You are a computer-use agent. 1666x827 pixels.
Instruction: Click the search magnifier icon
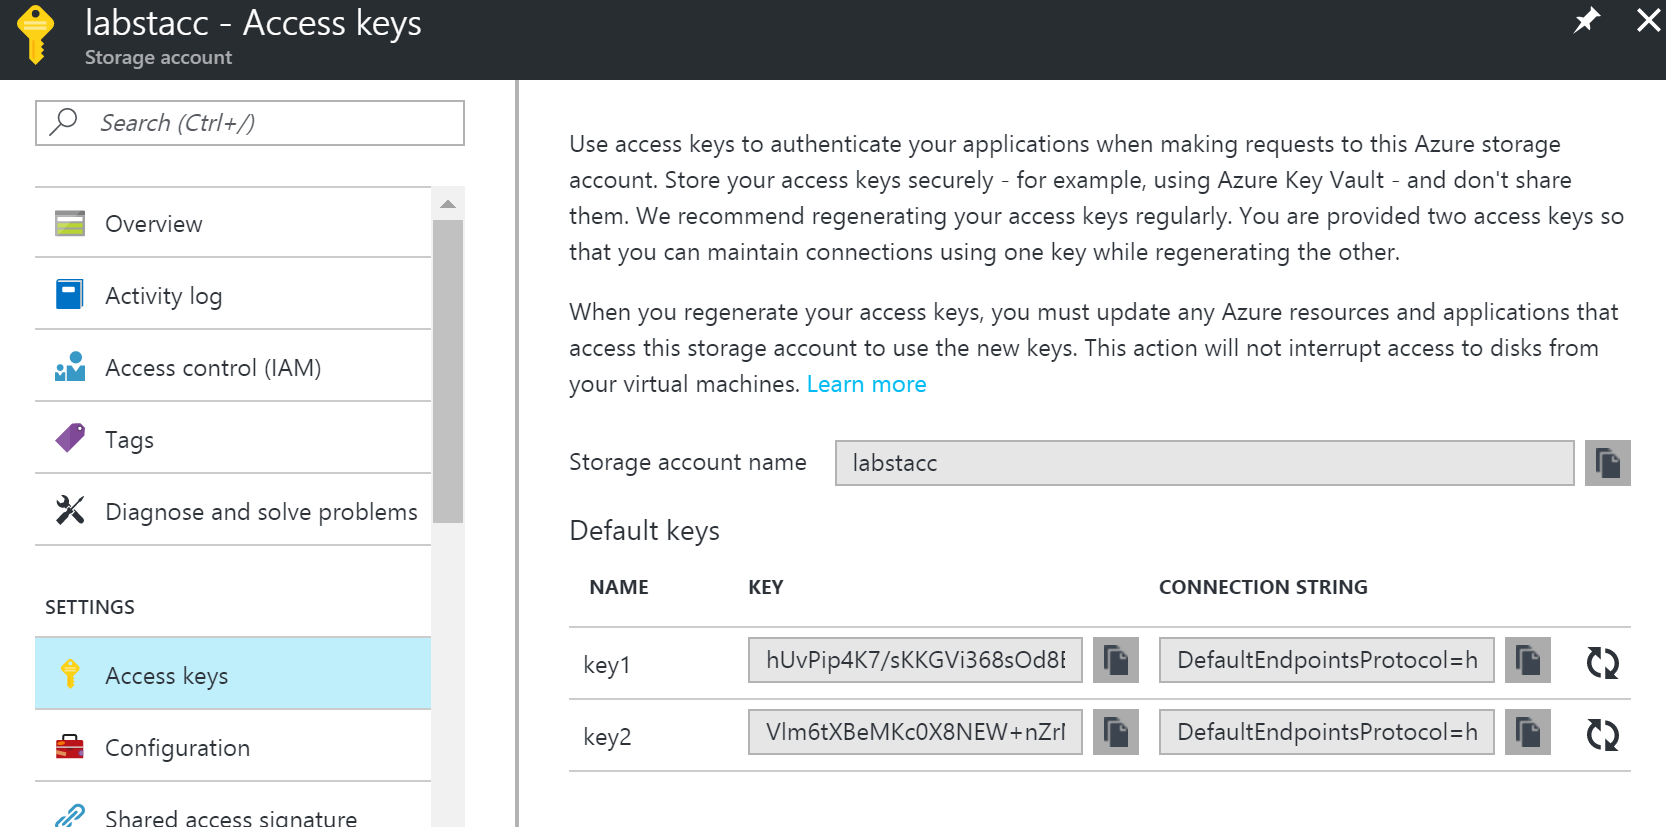click(x=64, y=122)
